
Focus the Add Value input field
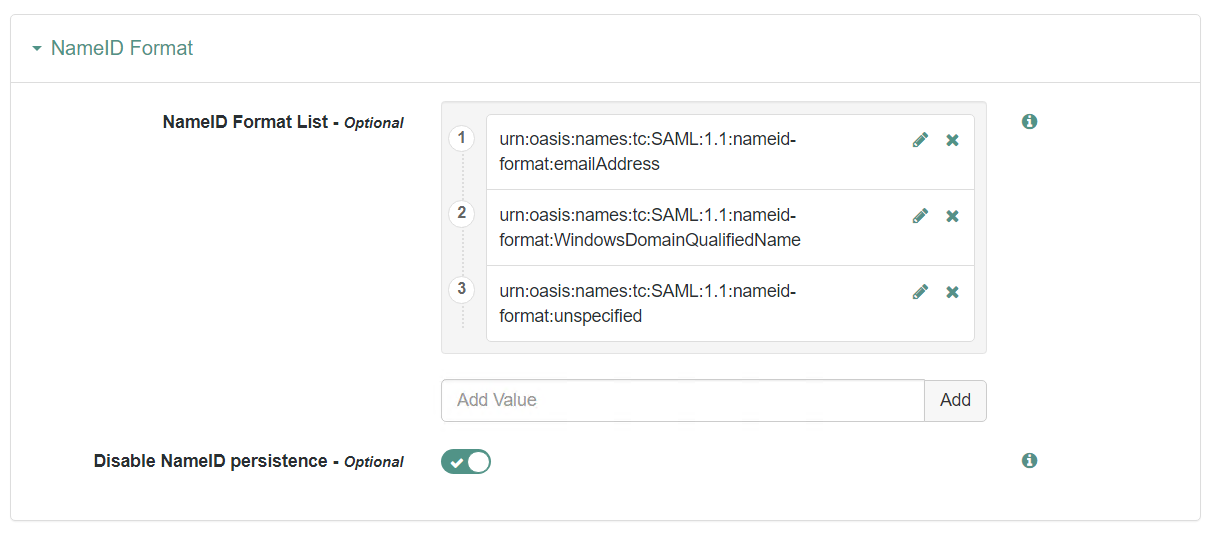pos(682,400)
